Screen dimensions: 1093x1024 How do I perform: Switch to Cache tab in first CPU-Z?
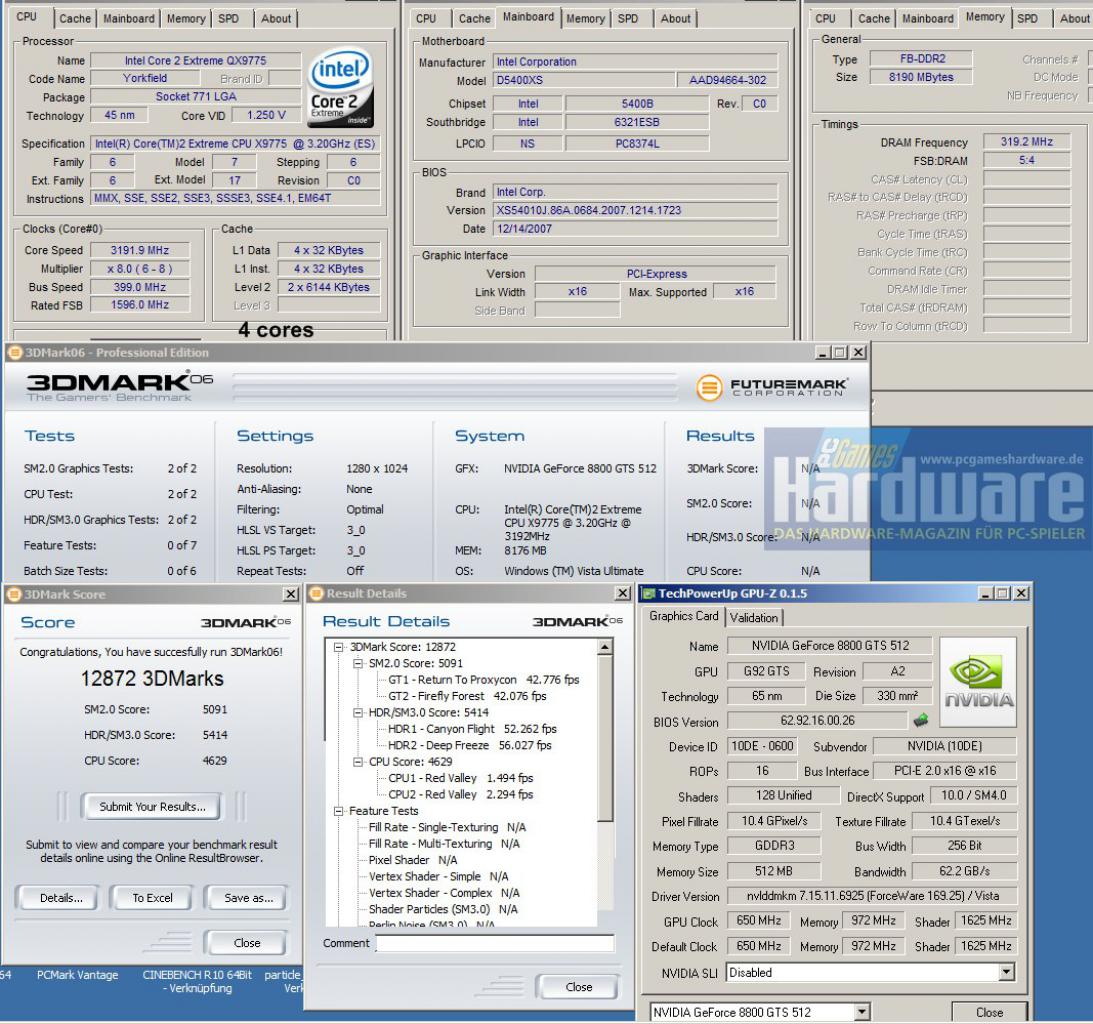(75, 19)
